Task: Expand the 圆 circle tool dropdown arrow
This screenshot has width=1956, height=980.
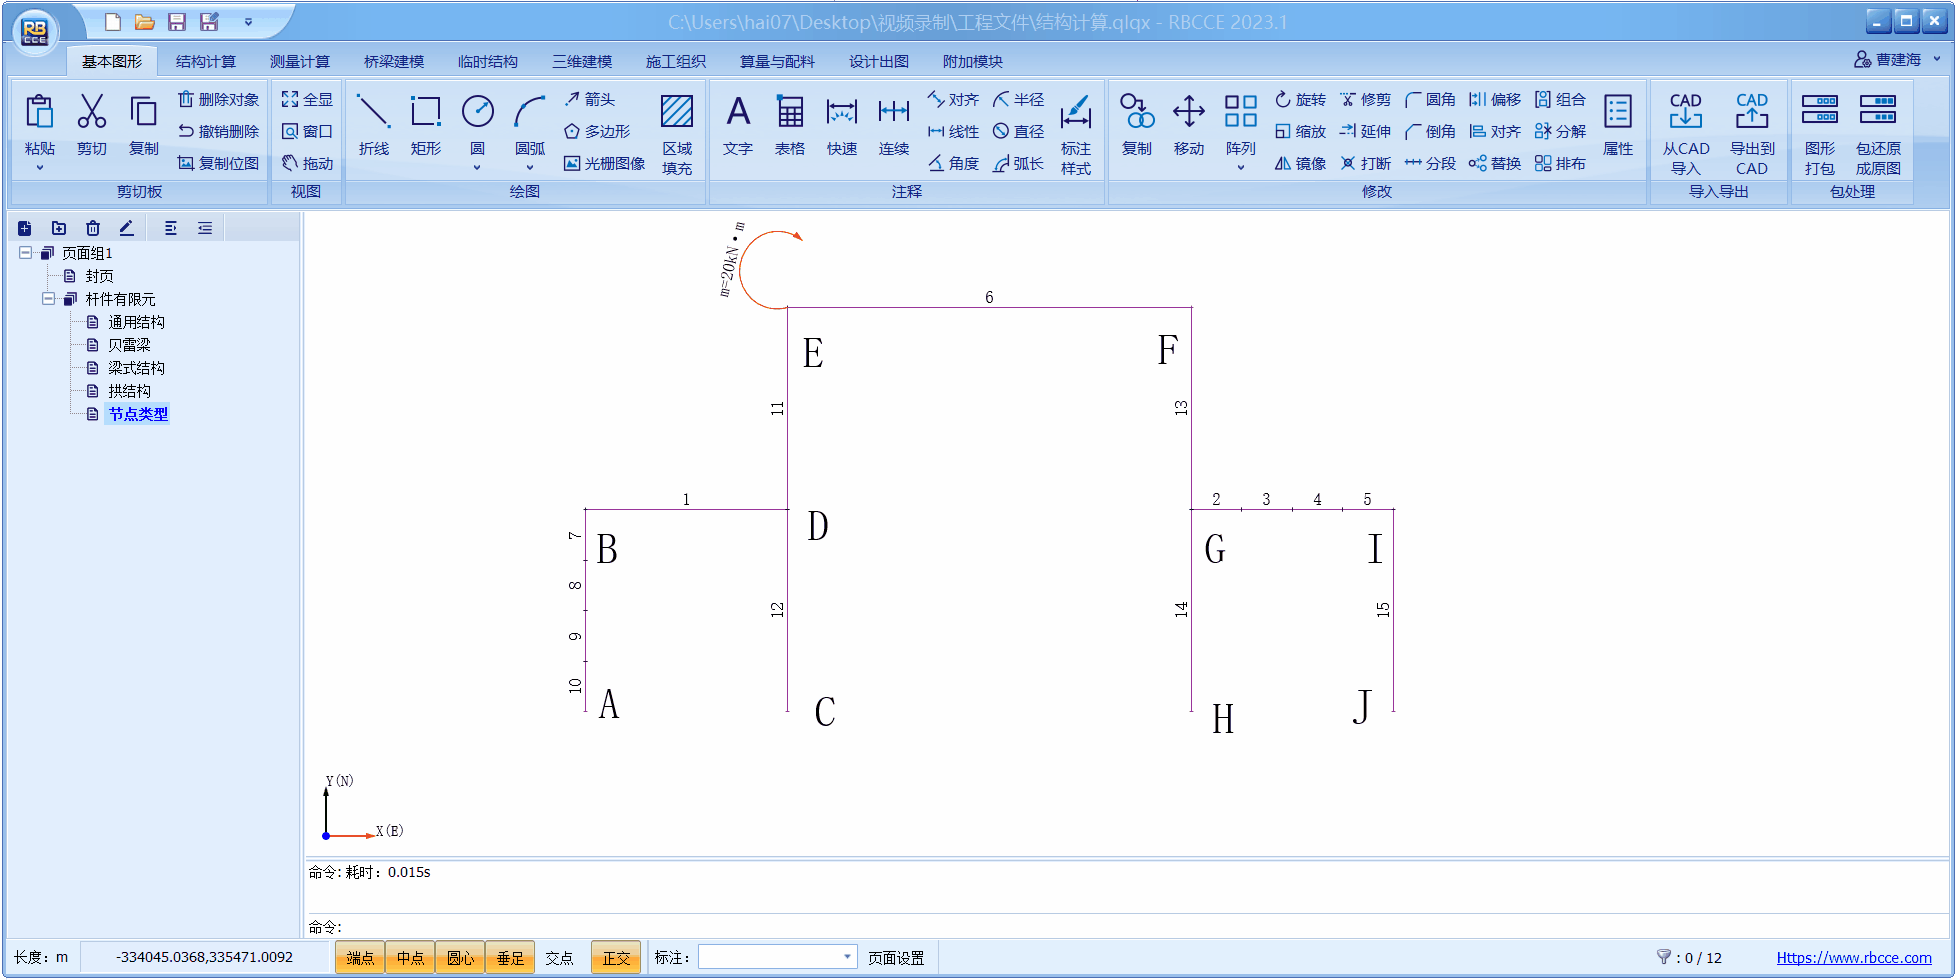Action: (477, 167)
